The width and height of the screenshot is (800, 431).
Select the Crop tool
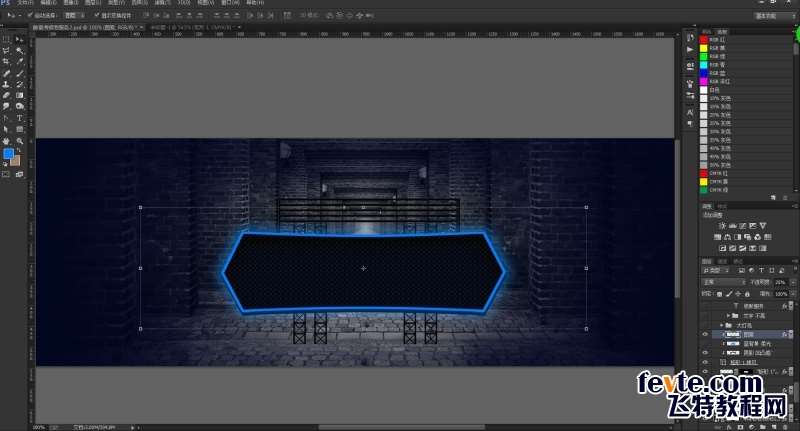tap(7, 61)
